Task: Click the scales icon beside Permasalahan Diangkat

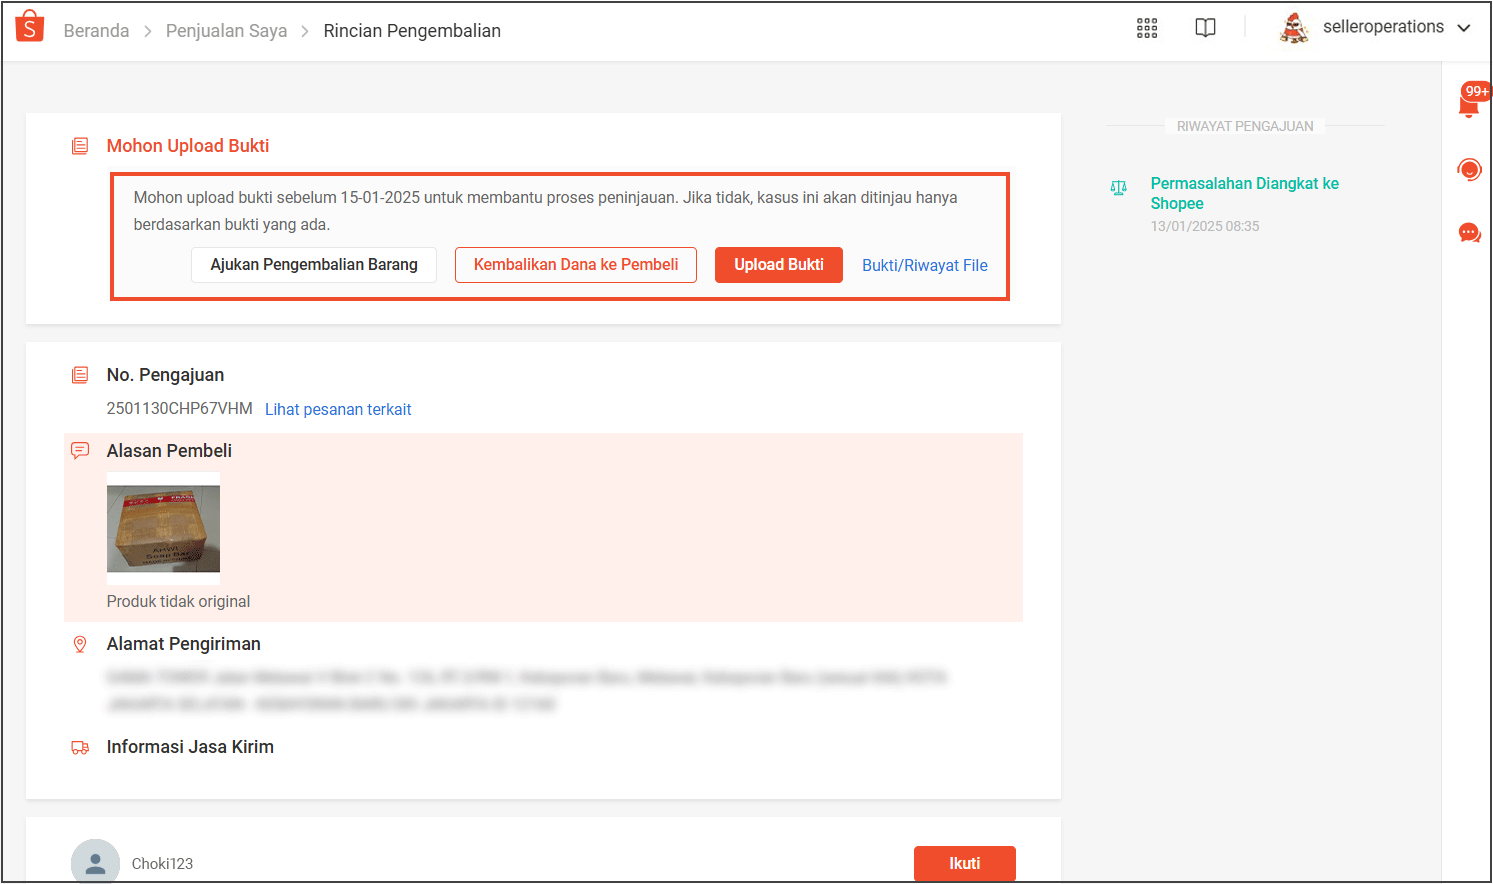Action: point(1118,187)
